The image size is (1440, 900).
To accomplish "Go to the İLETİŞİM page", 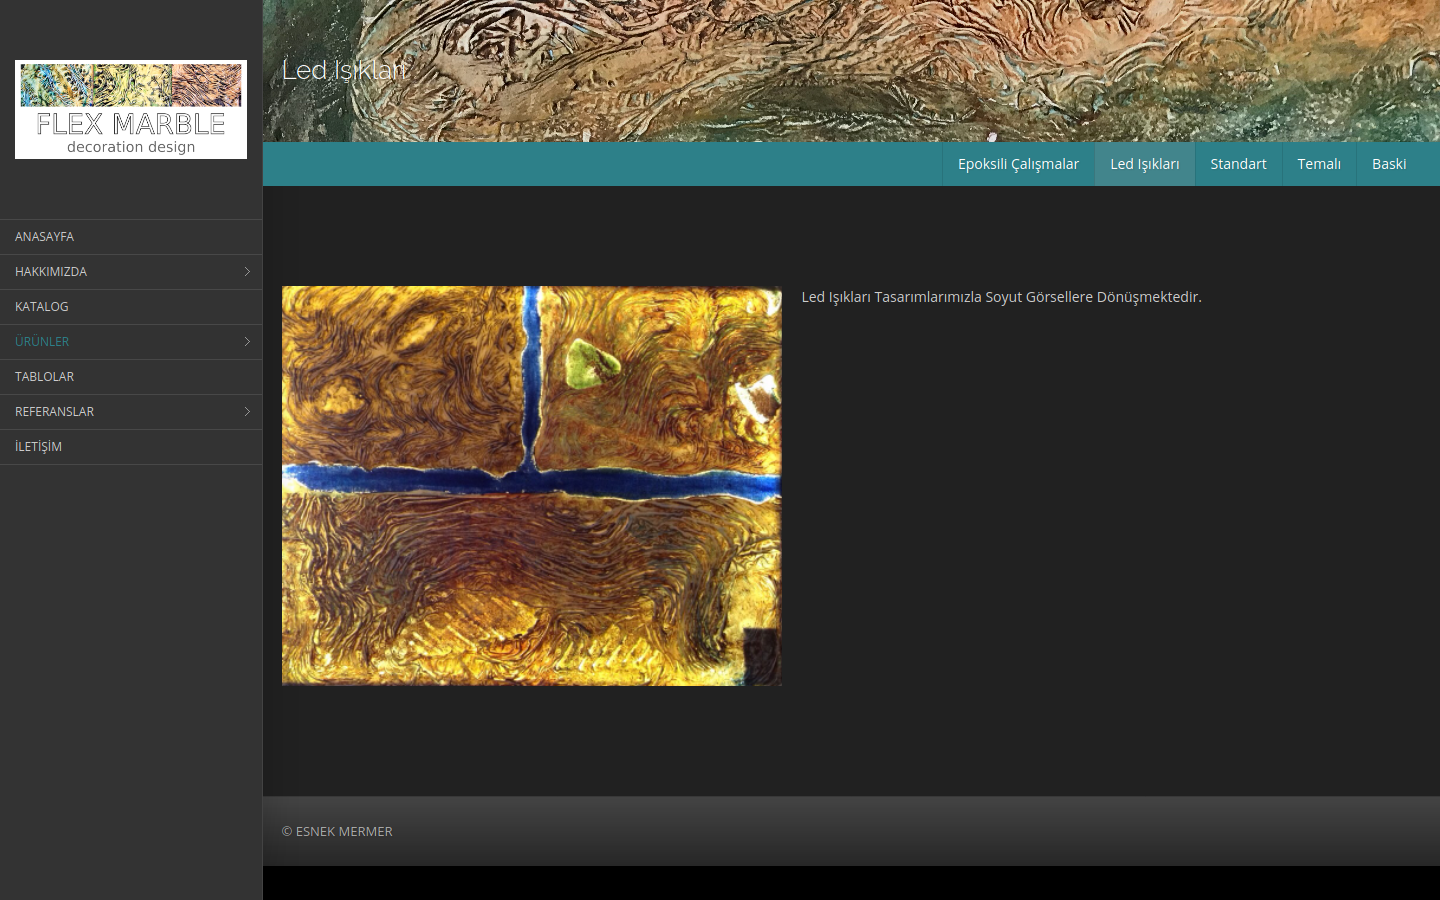I will click(131, 447).
